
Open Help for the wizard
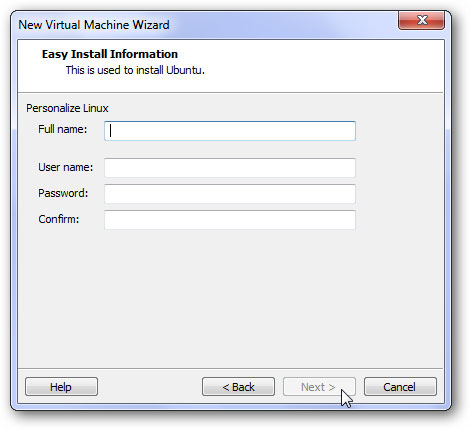pyautogui.click(x=61, y=387)
